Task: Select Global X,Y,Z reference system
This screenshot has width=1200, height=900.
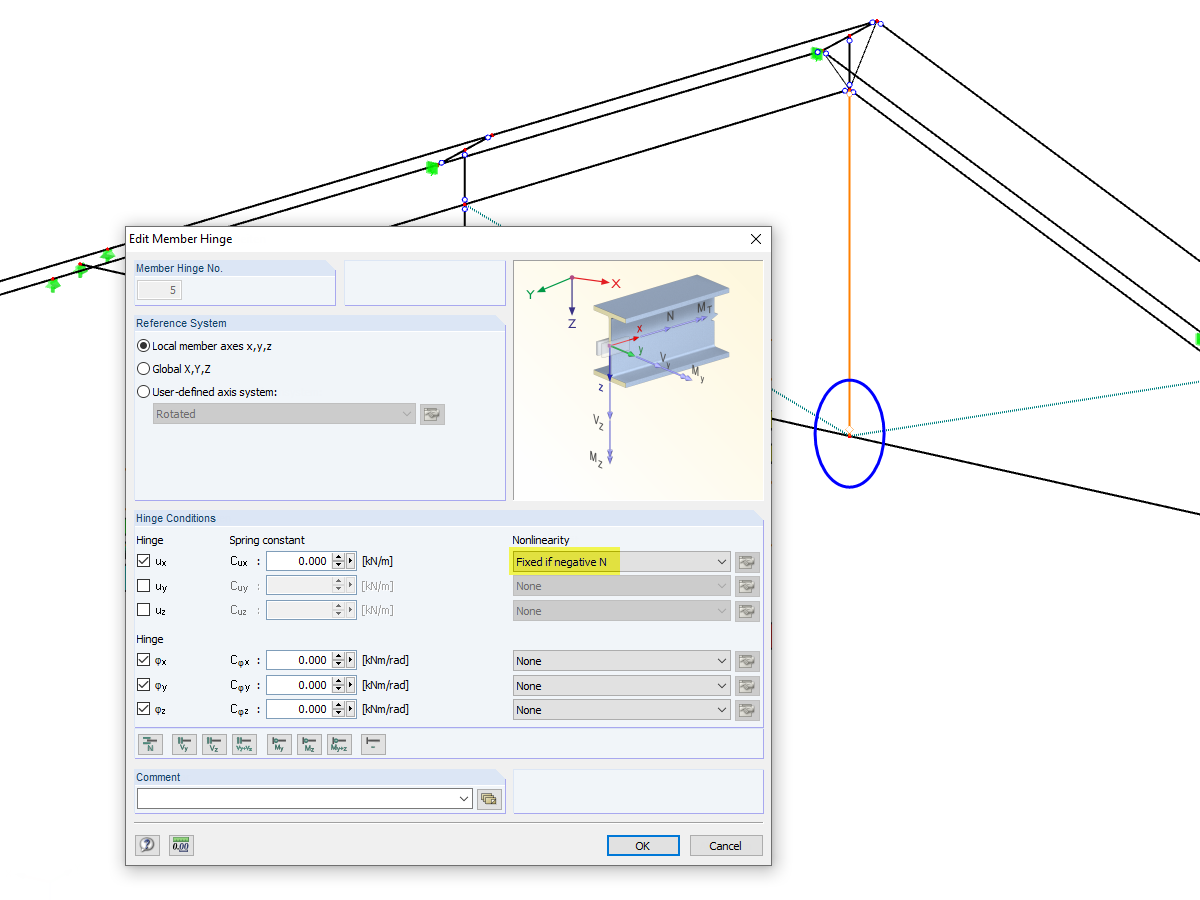Action: pyautogui.click(x=173, y=369)
